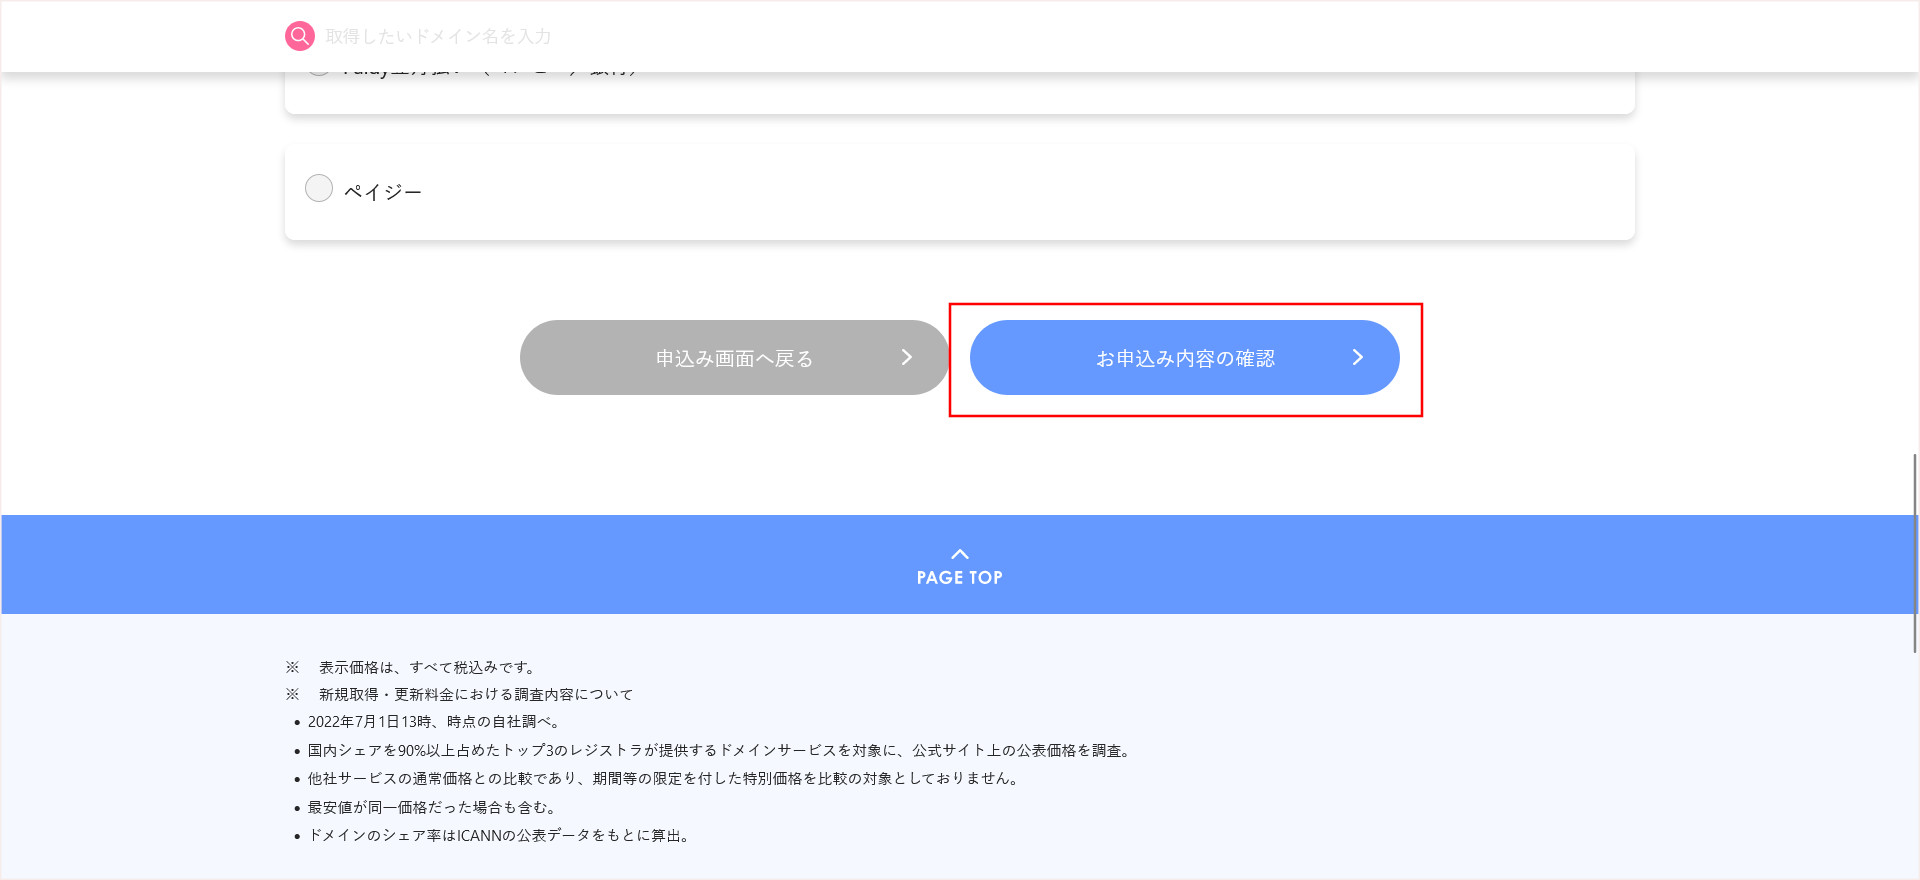1920x880 pixels.
Task: Click the お申込み内容の確認 confirm button
Action: pos(1184,357)
